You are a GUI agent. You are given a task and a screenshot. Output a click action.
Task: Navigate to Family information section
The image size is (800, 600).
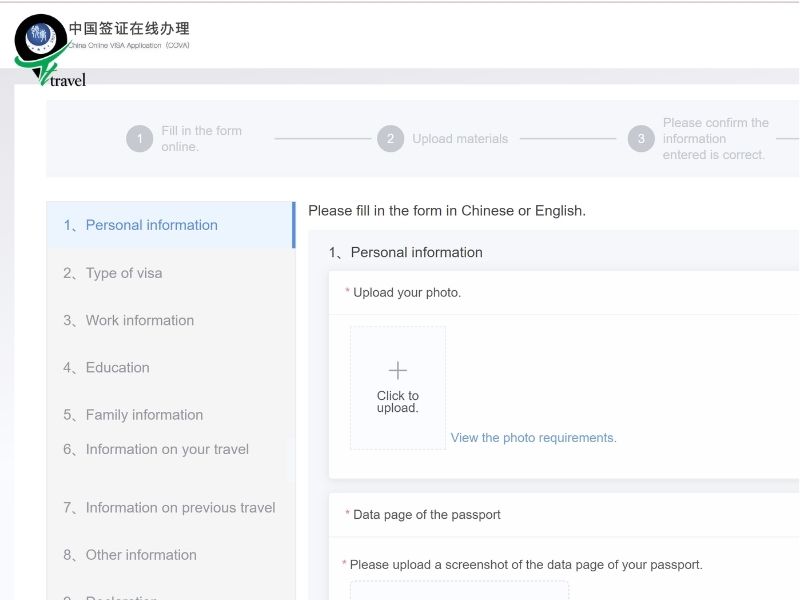144,415
